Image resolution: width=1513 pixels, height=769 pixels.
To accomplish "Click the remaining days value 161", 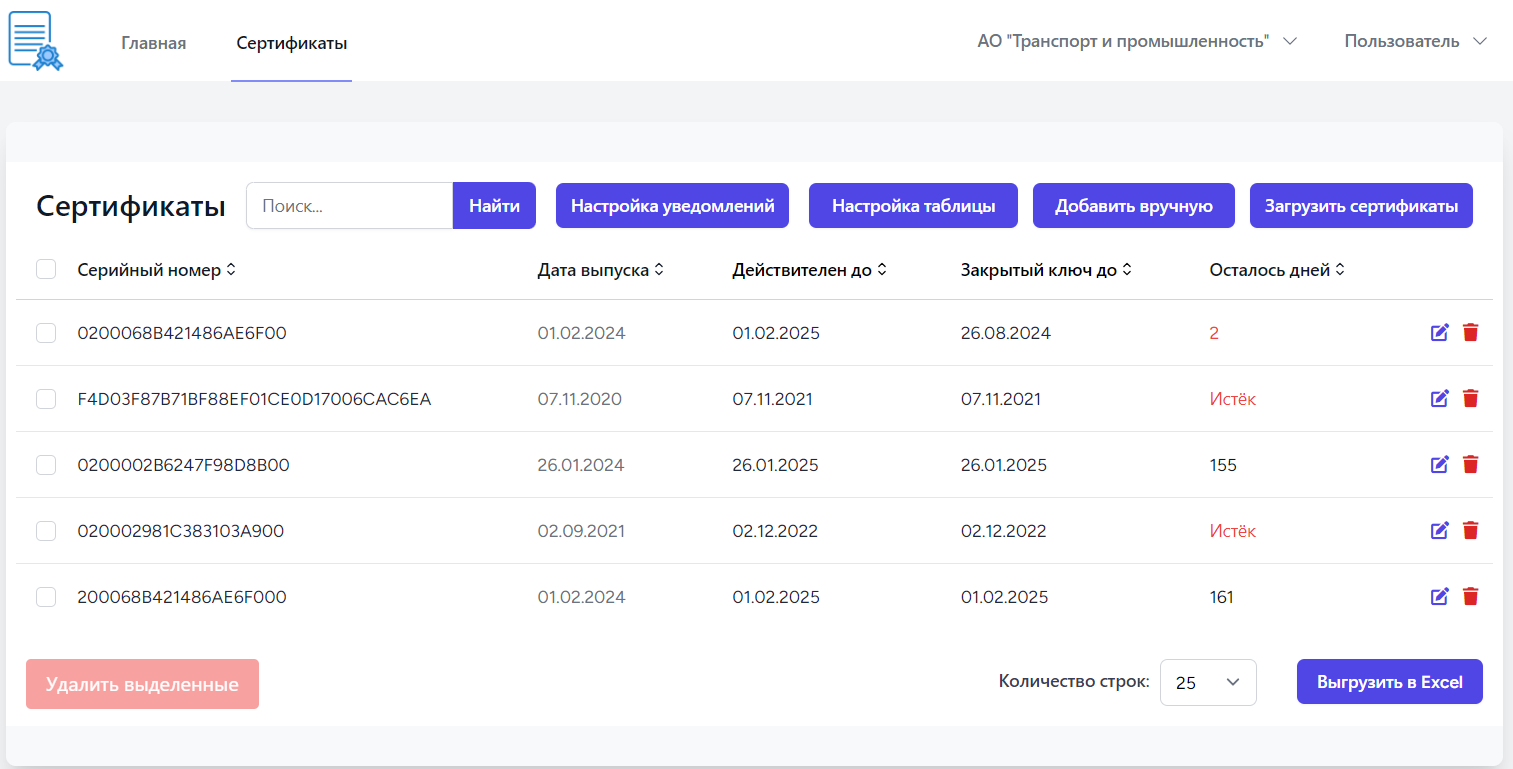I will 1221,597.
